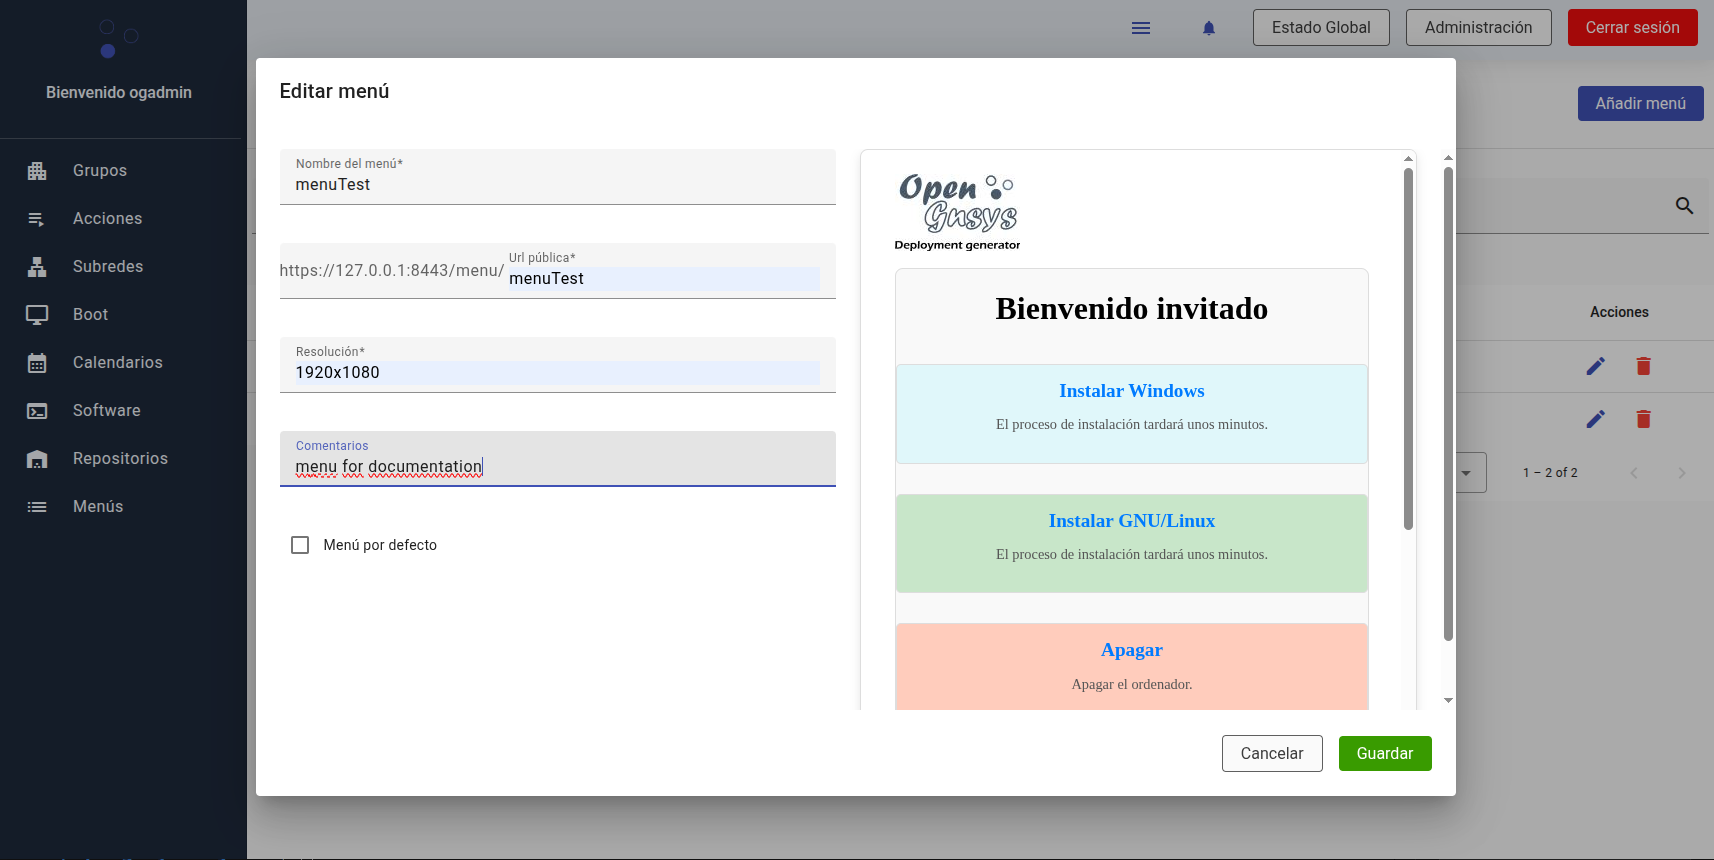Click the first row's pencil edit icon
This screenshot has height=860, width=1714.
pos(1595,366)
